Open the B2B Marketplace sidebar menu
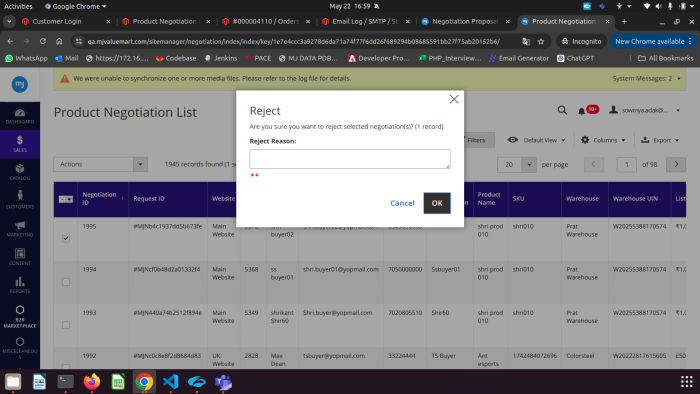The height and width of the screenshot is (394, 700). [20, 316]
